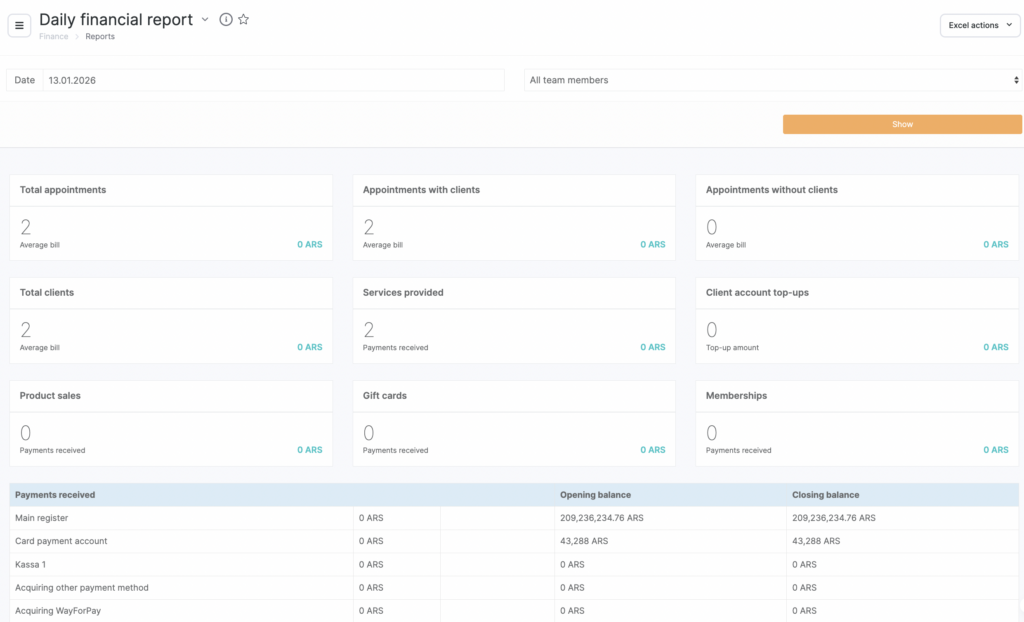Click the Date input field
This screenshot has height=622, width=1024.
(273, 80)
